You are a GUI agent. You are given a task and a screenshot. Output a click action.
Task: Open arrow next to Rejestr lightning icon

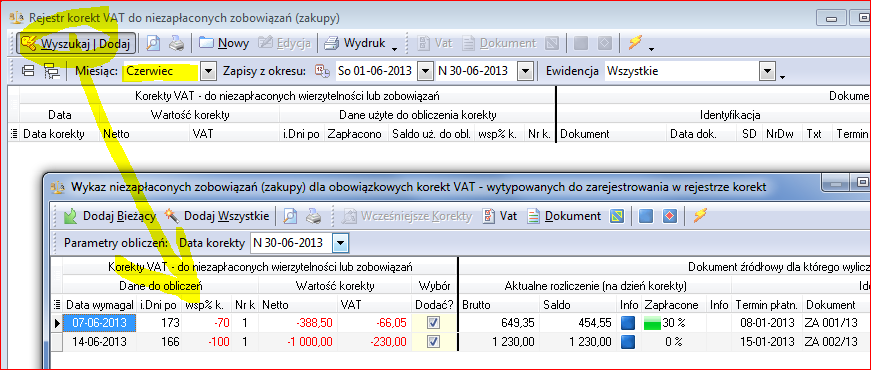[x=651, y=49]
